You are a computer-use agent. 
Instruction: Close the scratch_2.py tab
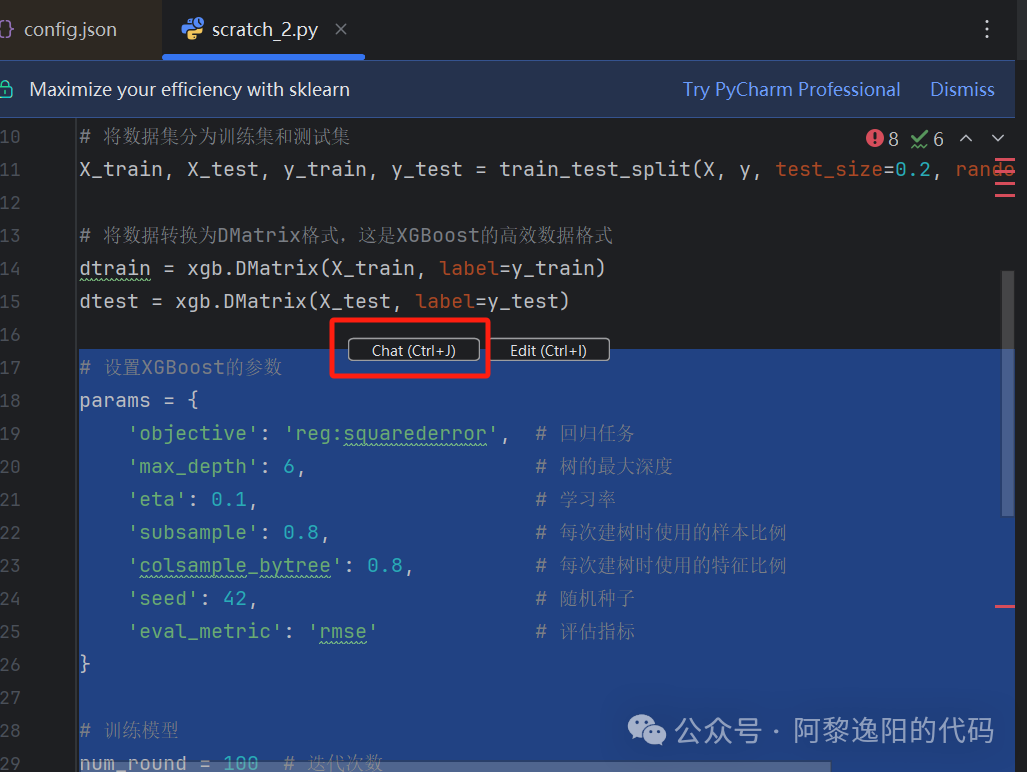click(x=341, y=29)
